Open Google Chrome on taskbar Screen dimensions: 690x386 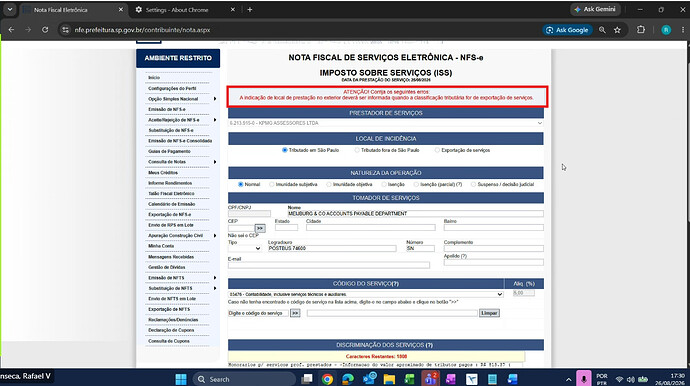327,379
